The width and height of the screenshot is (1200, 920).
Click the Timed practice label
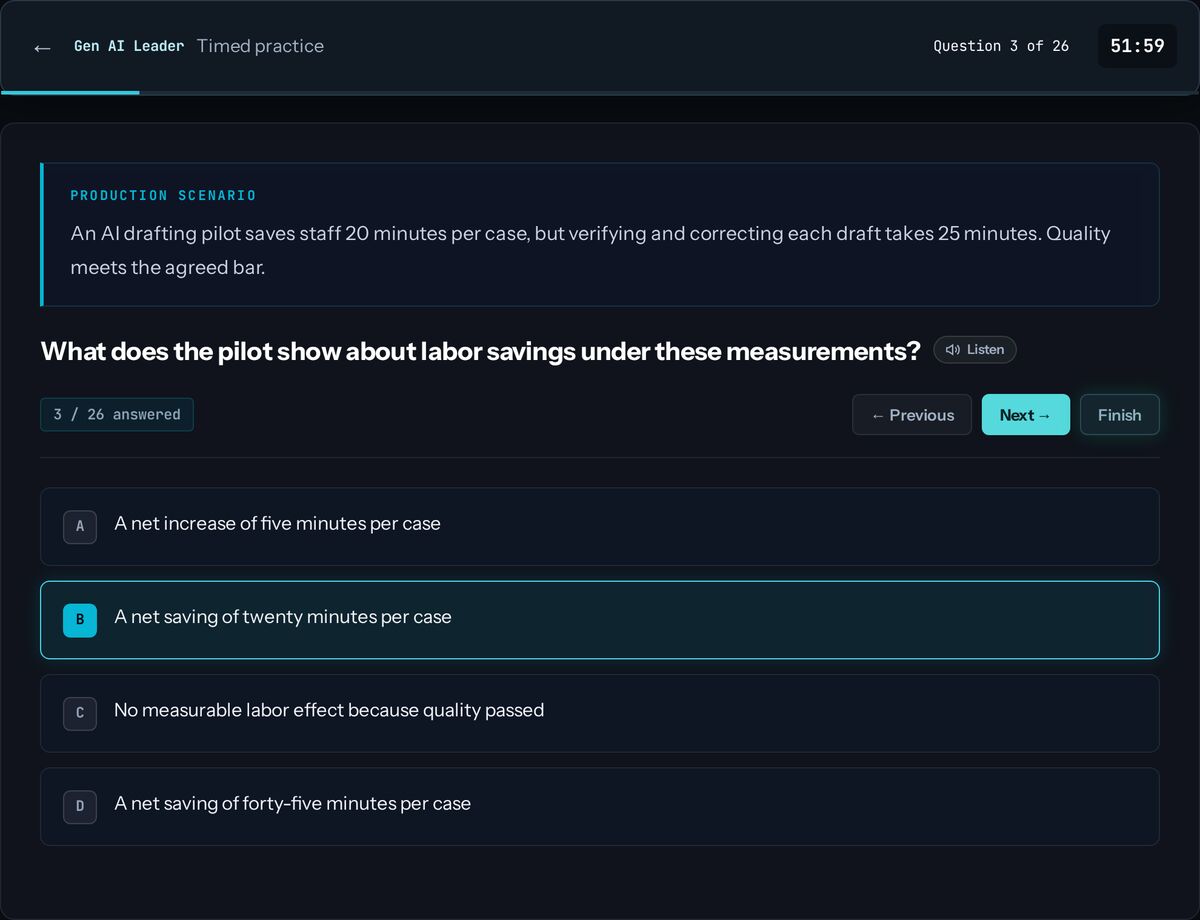coord(260,46)
